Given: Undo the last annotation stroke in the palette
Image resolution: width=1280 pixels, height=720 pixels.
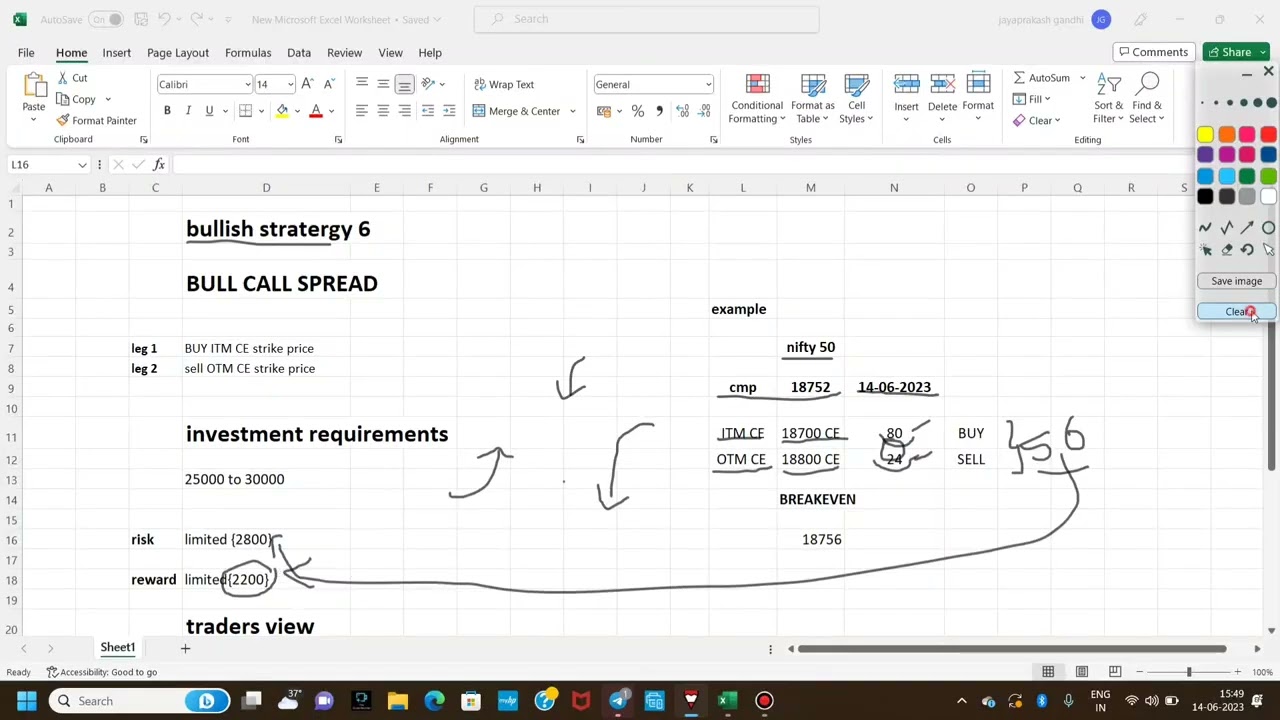Looking at the screenshot, I should 1247,250.
